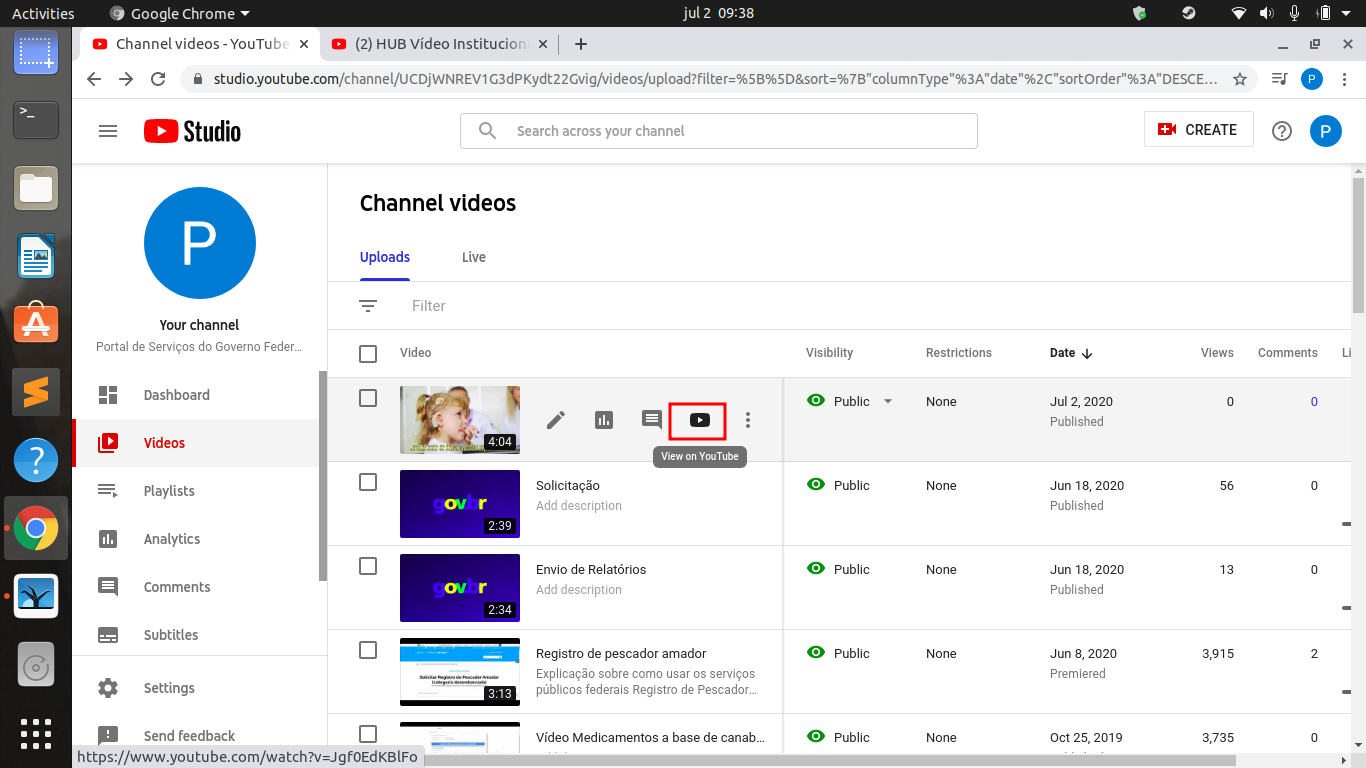Open Google Chrome app menu in top bar

tap(180, 14)
